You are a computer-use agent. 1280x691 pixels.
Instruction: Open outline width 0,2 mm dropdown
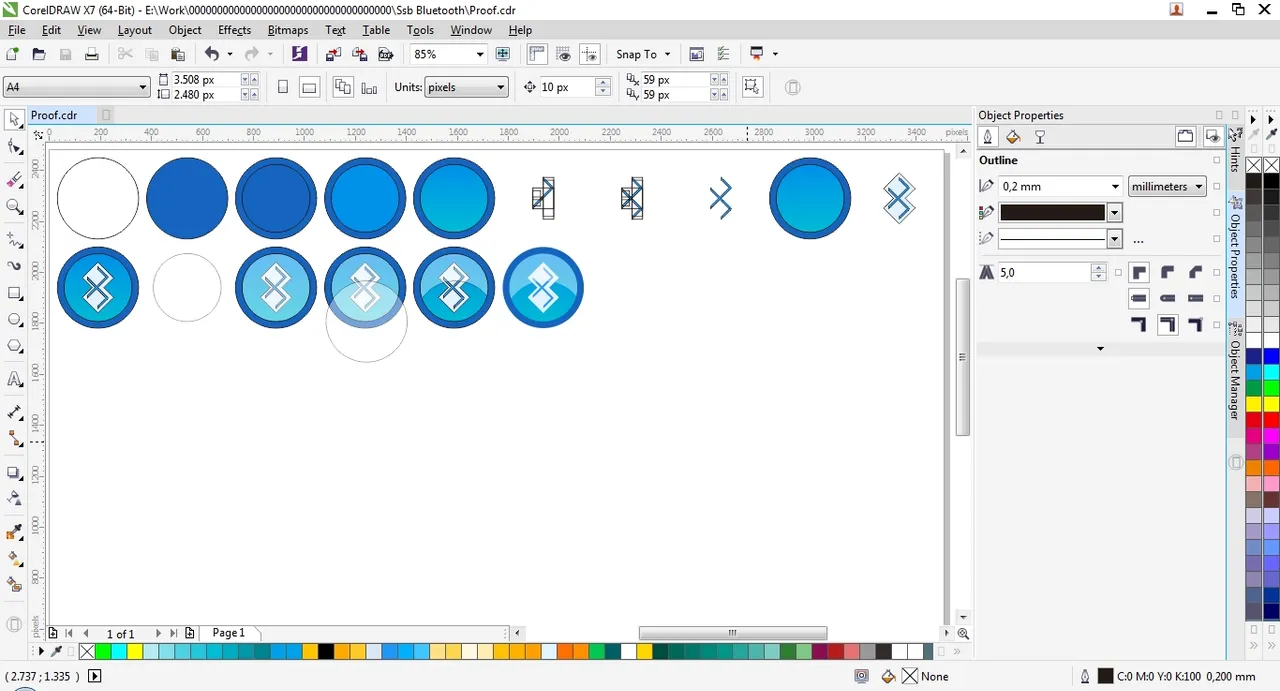tap(1115, 186)
